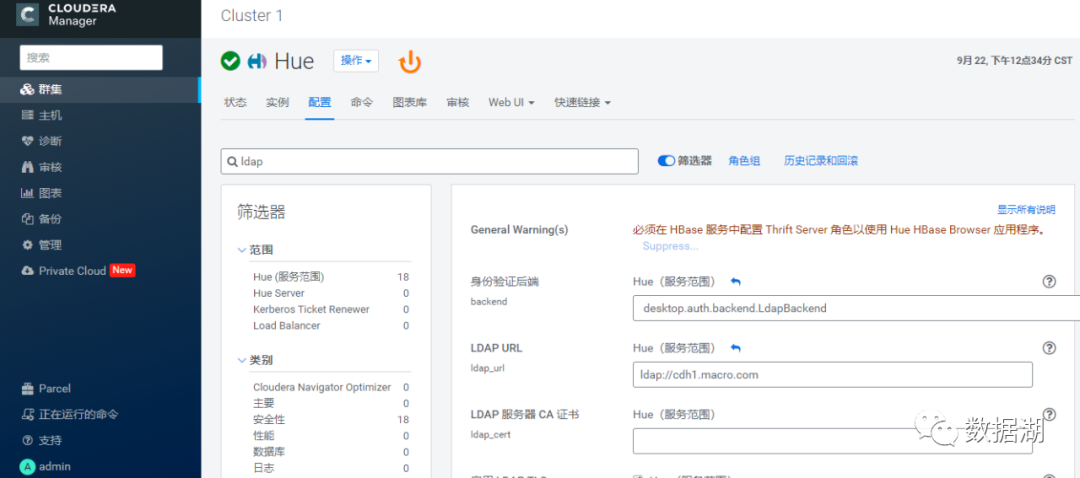Open the 操作 actions dropdown
This screenshot has height=478, width=1080.
pyautogui.click(x=356, y=61)
